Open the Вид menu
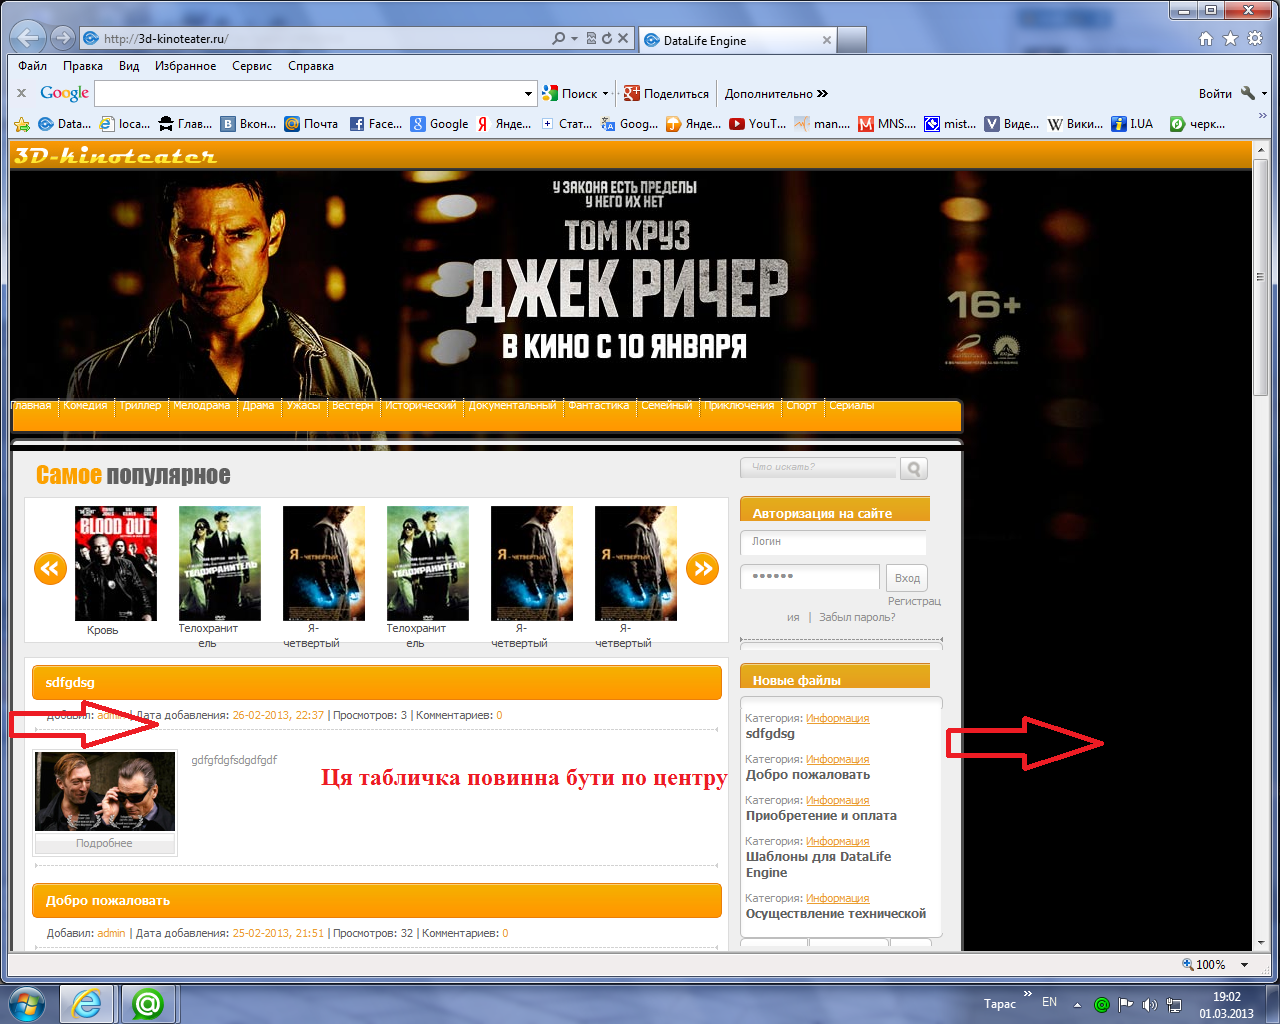The width and height of the screenshot is (1280, 1024). [x=129, y=66]
